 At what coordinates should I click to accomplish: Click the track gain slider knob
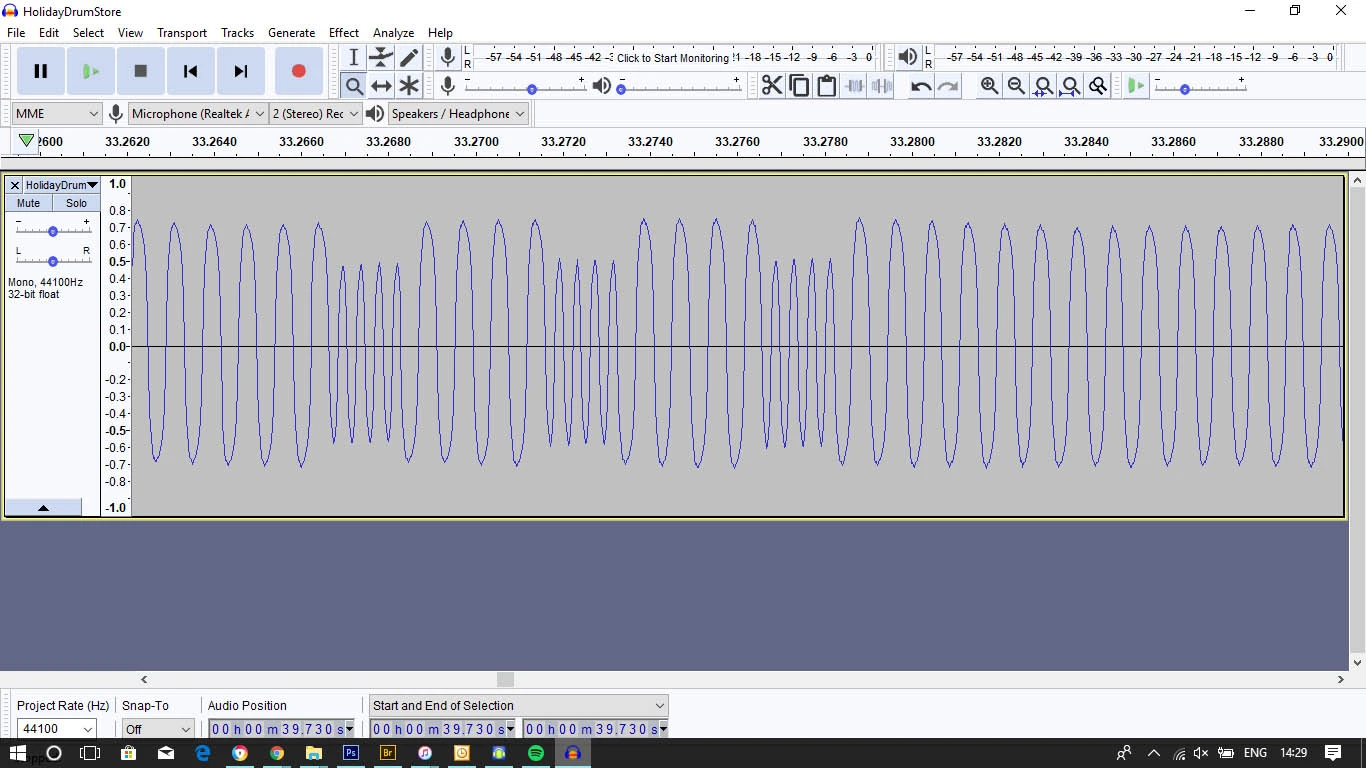coord(53,231)
